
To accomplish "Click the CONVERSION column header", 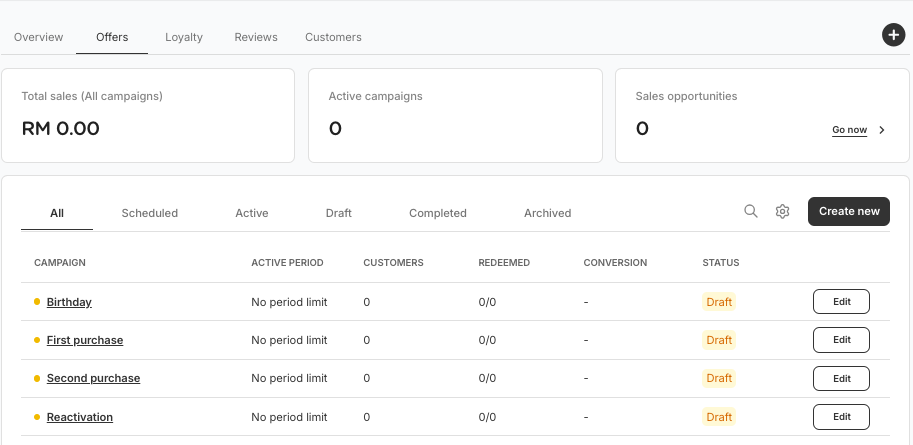I will (x=615, y=263).
